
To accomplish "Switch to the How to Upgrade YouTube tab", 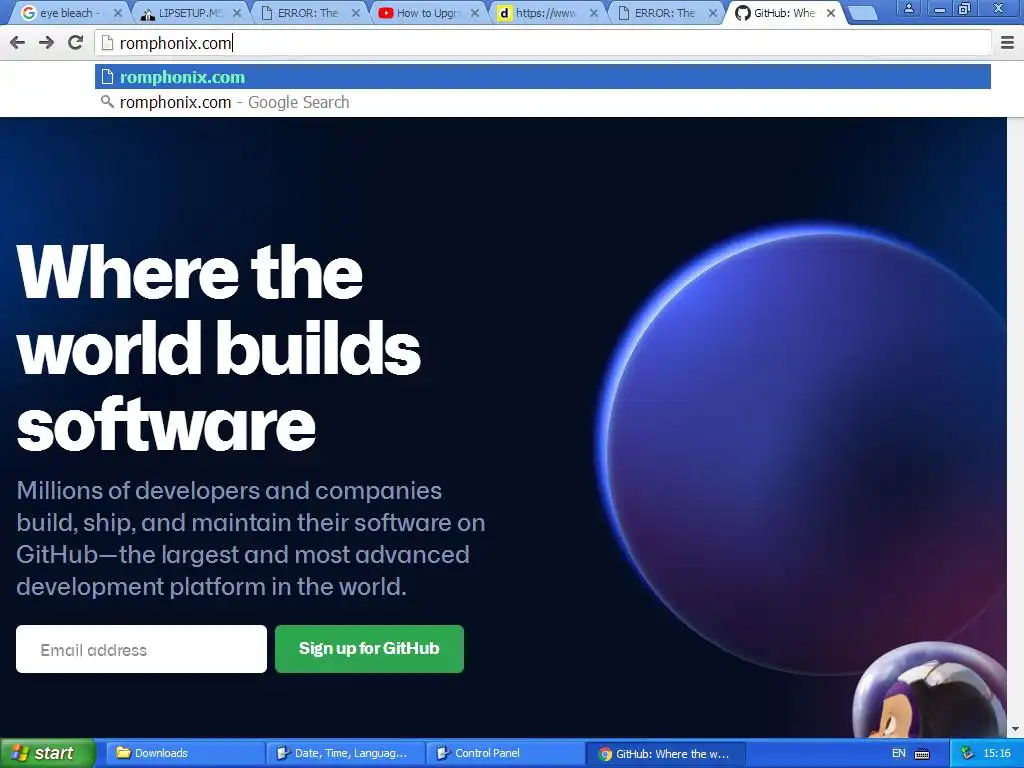I will (427, 13).
